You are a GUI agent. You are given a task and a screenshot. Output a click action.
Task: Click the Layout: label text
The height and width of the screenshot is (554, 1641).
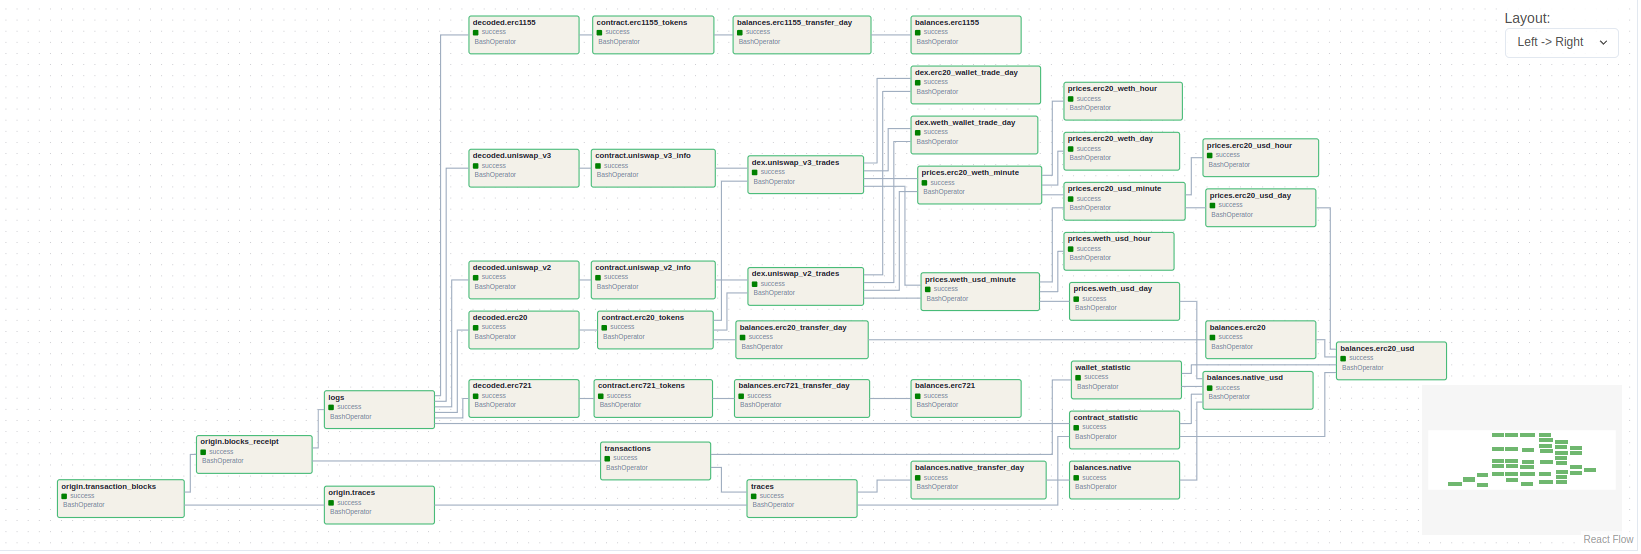[x=1527, y=18]
